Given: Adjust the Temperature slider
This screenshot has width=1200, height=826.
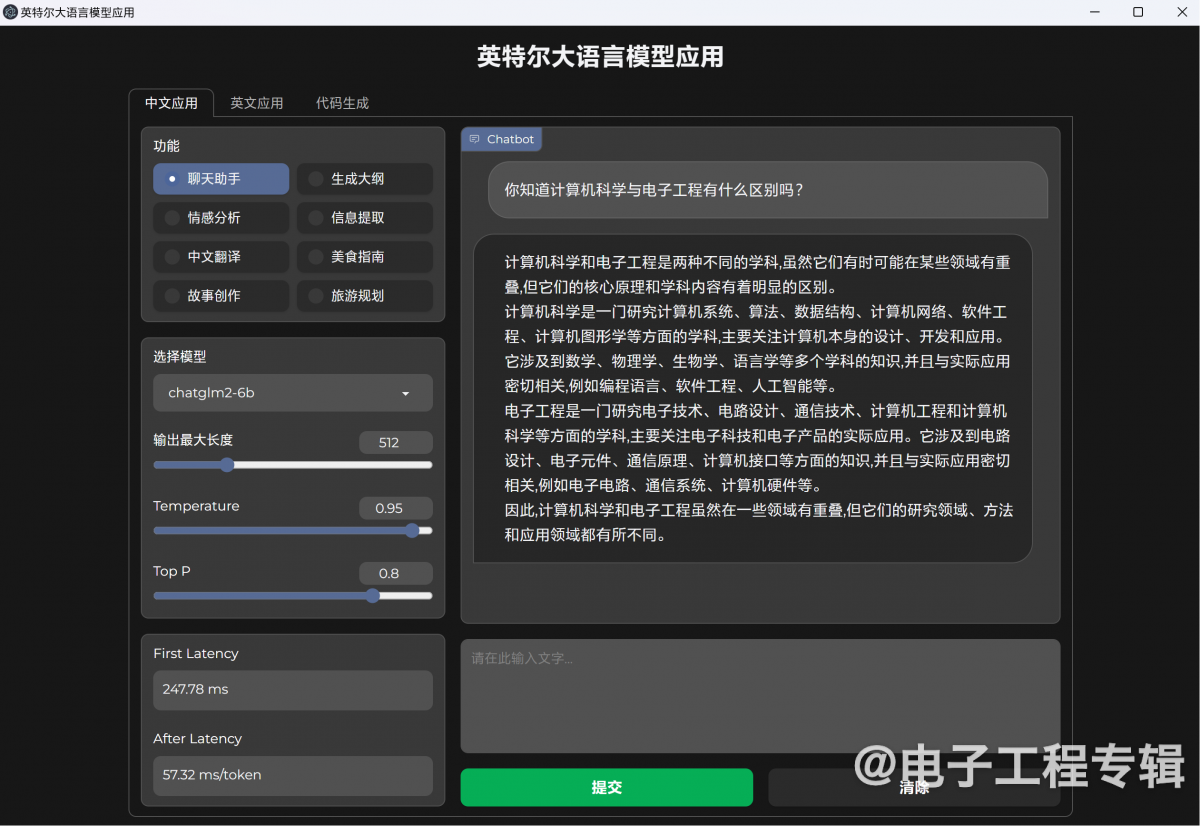Looking at the screenshot, I should (293, 531).
